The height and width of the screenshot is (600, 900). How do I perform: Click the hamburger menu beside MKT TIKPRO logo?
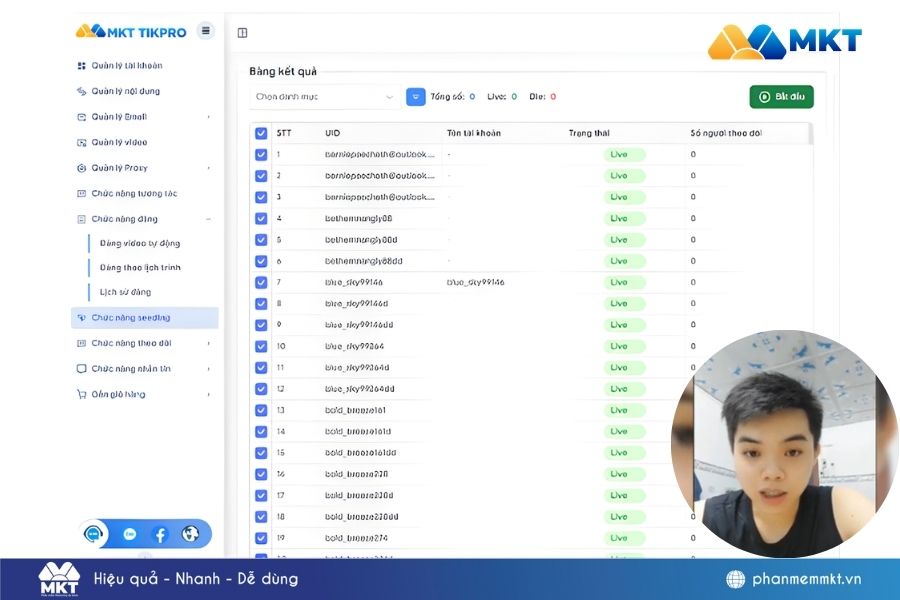[x=205, y=31]
